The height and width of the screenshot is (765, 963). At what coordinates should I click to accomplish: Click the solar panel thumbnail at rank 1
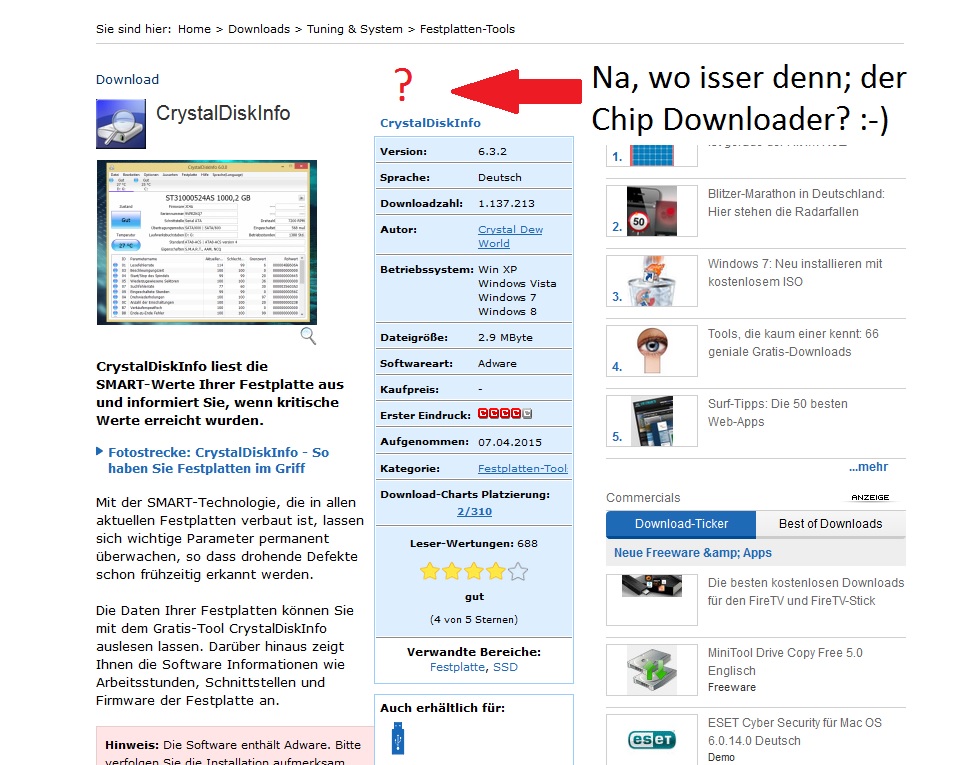click(652, 155)
